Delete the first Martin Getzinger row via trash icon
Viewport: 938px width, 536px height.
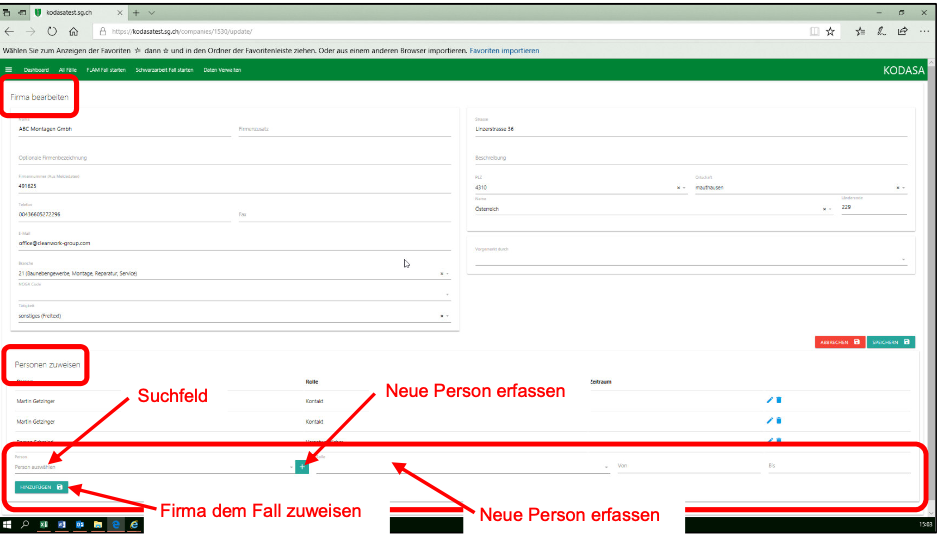(x=779, y=400)
